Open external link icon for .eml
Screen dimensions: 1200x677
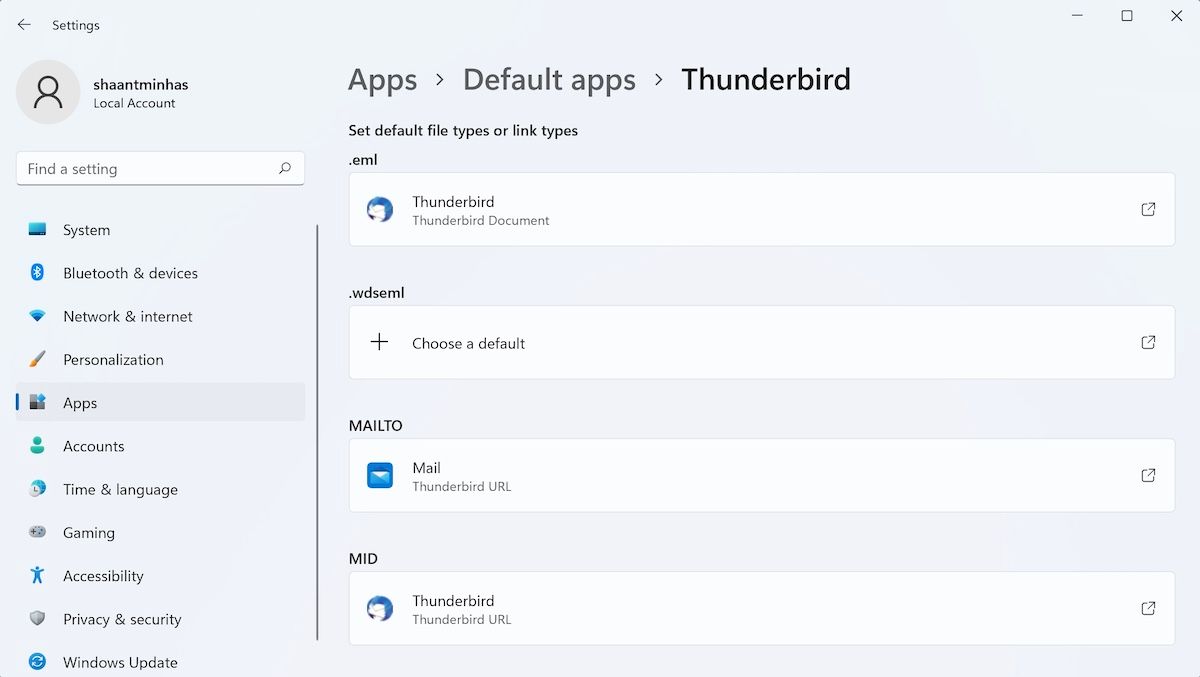pyautogui.click(x=1148, y=209)
